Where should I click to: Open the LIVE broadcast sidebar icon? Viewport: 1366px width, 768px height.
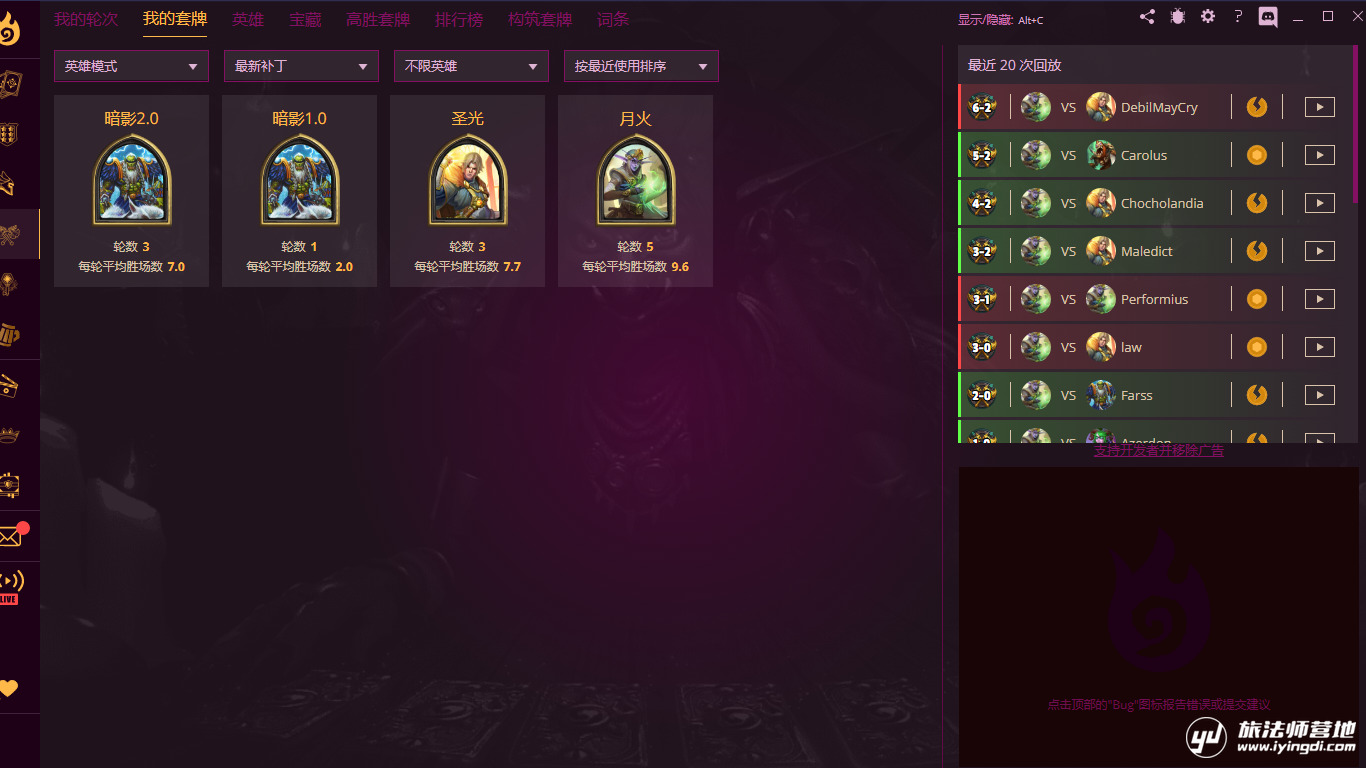pos(10,586)
